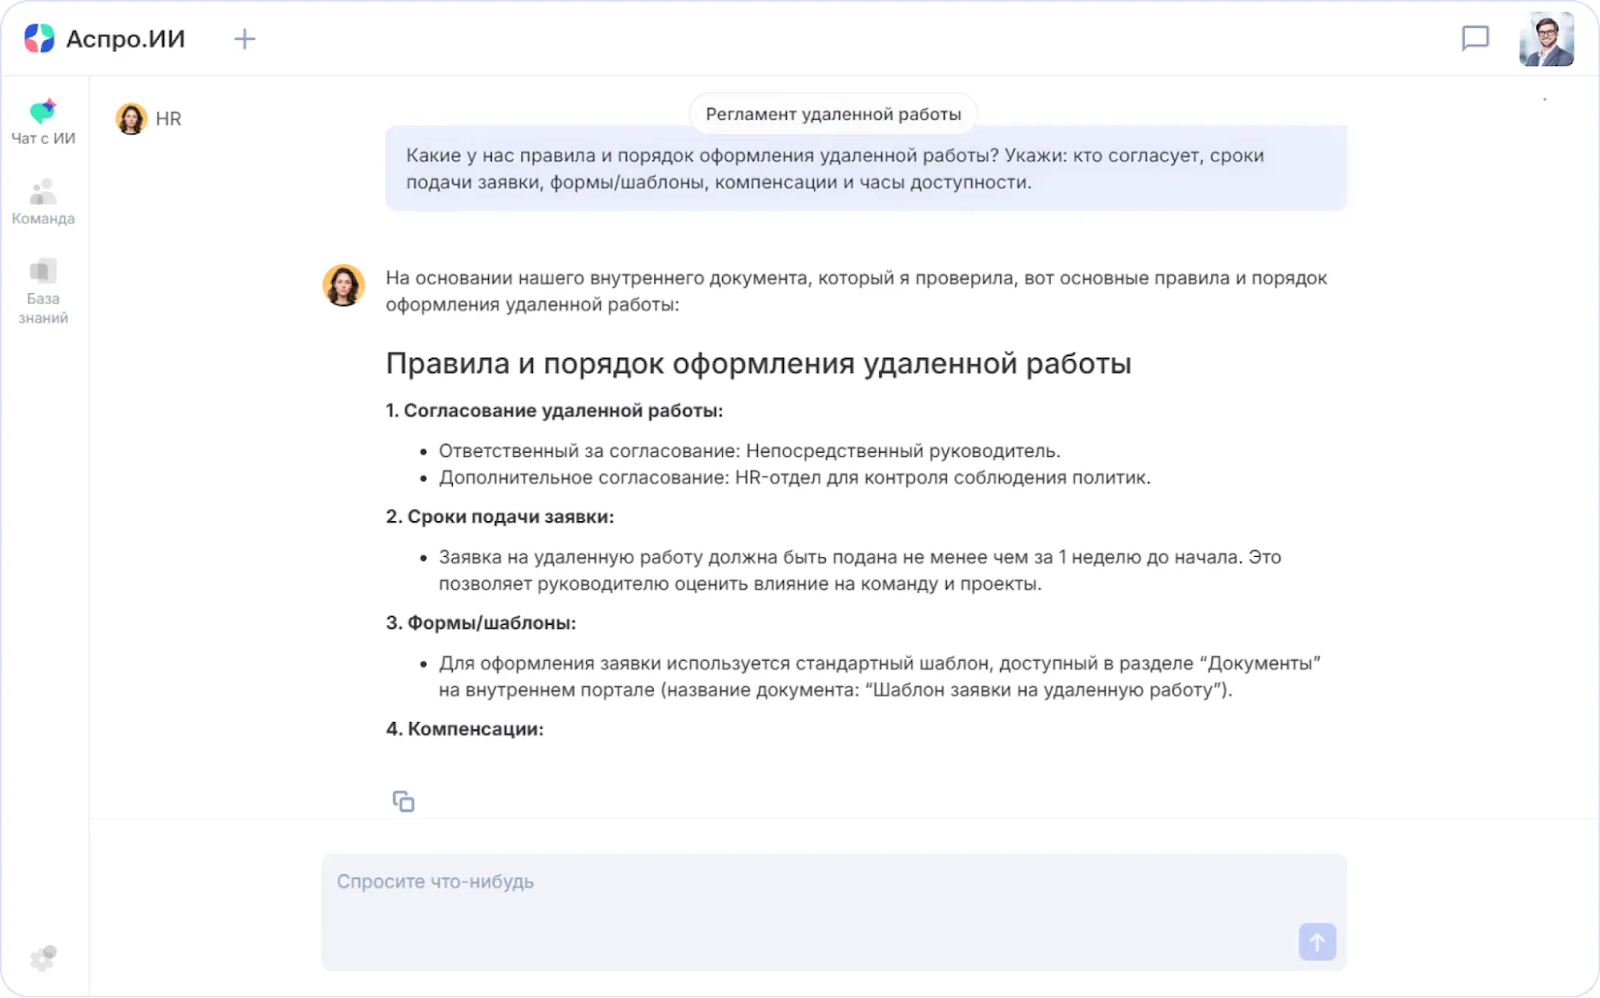Click the user question message bubble
This screenshot has height=998, width=1600.
[865, 169]
